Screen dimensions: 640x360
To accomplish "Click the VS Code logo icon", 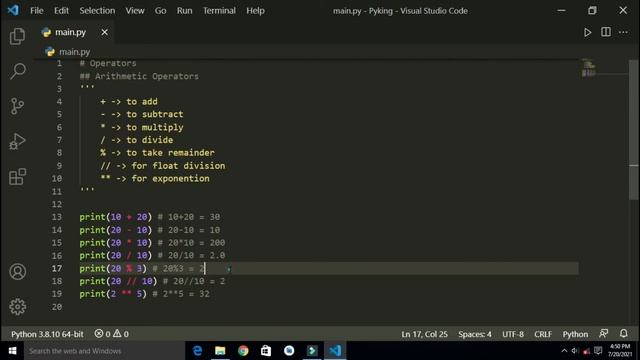I will click(x=13, y=10).
